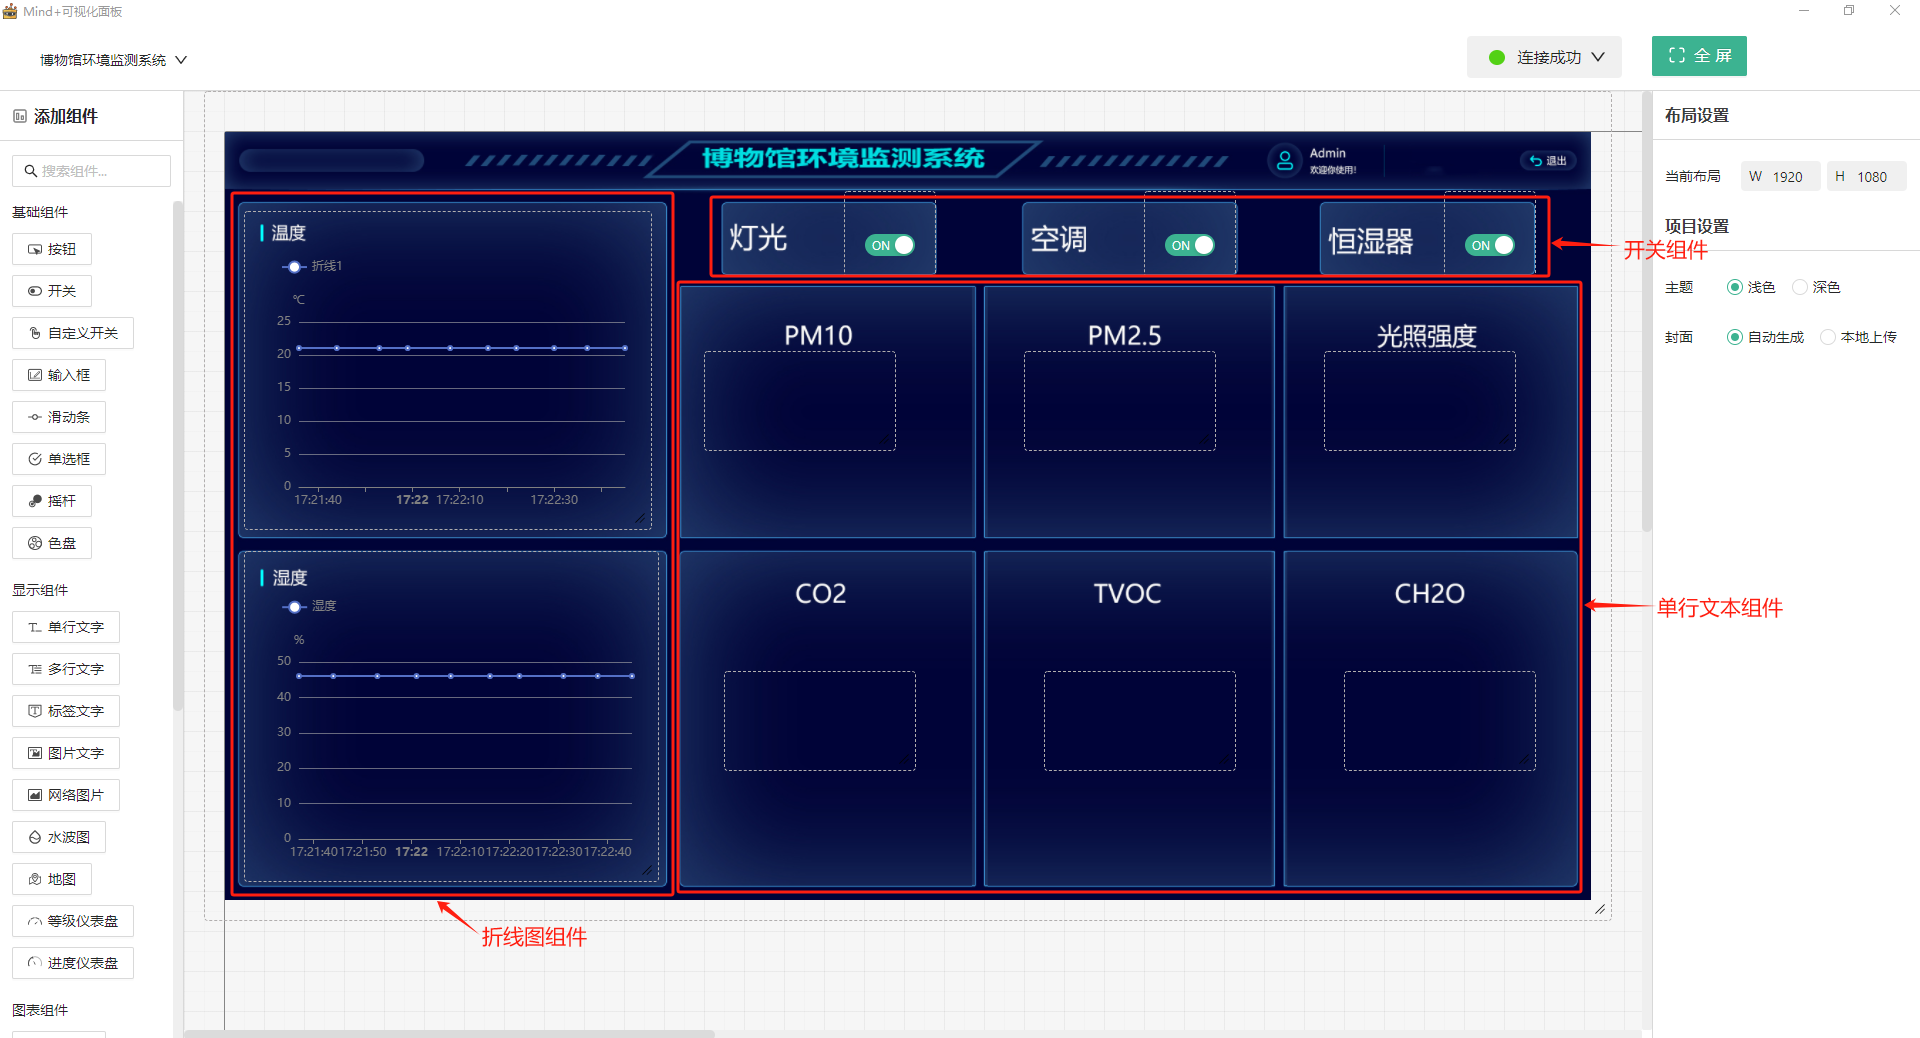Viewport: 1920px width, 1038px height.
Task: Select the 灯光 switch label
Action: pos(758,238)
